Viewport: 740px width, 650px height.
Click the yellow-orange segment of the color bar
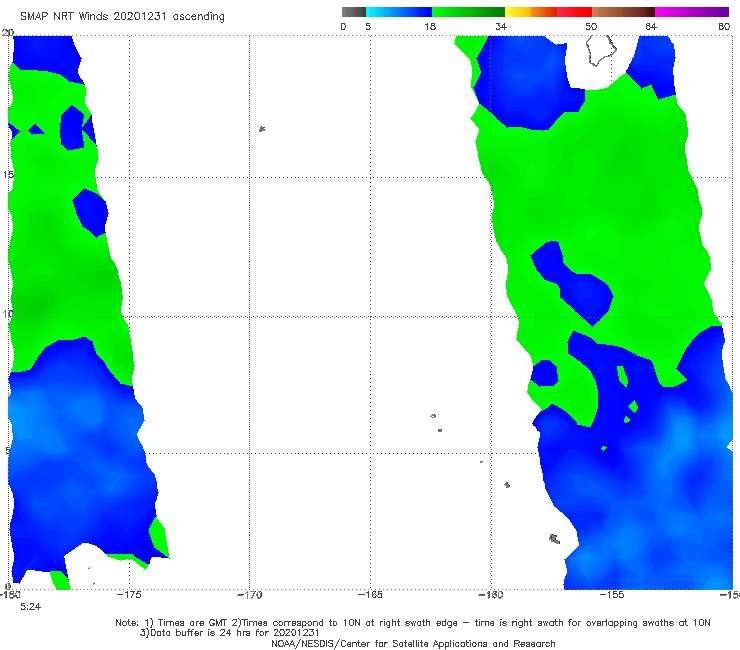coord(530,12)
